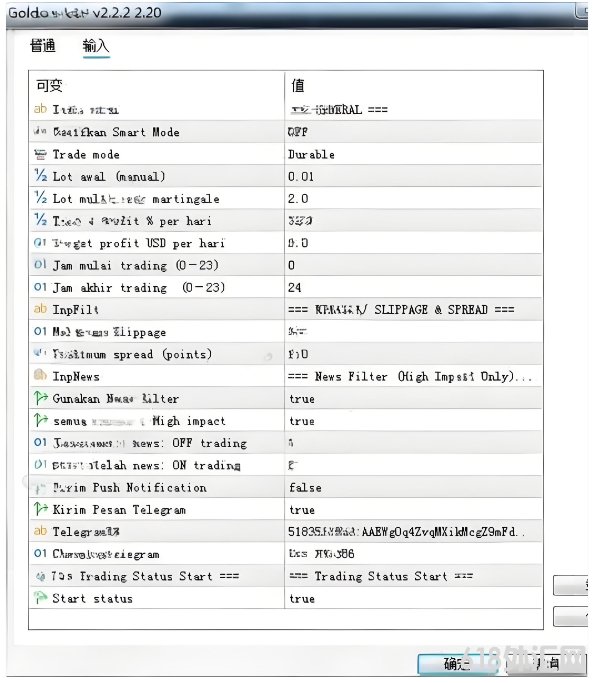Edit the Lot awal value 0.01

pos(413,176)
